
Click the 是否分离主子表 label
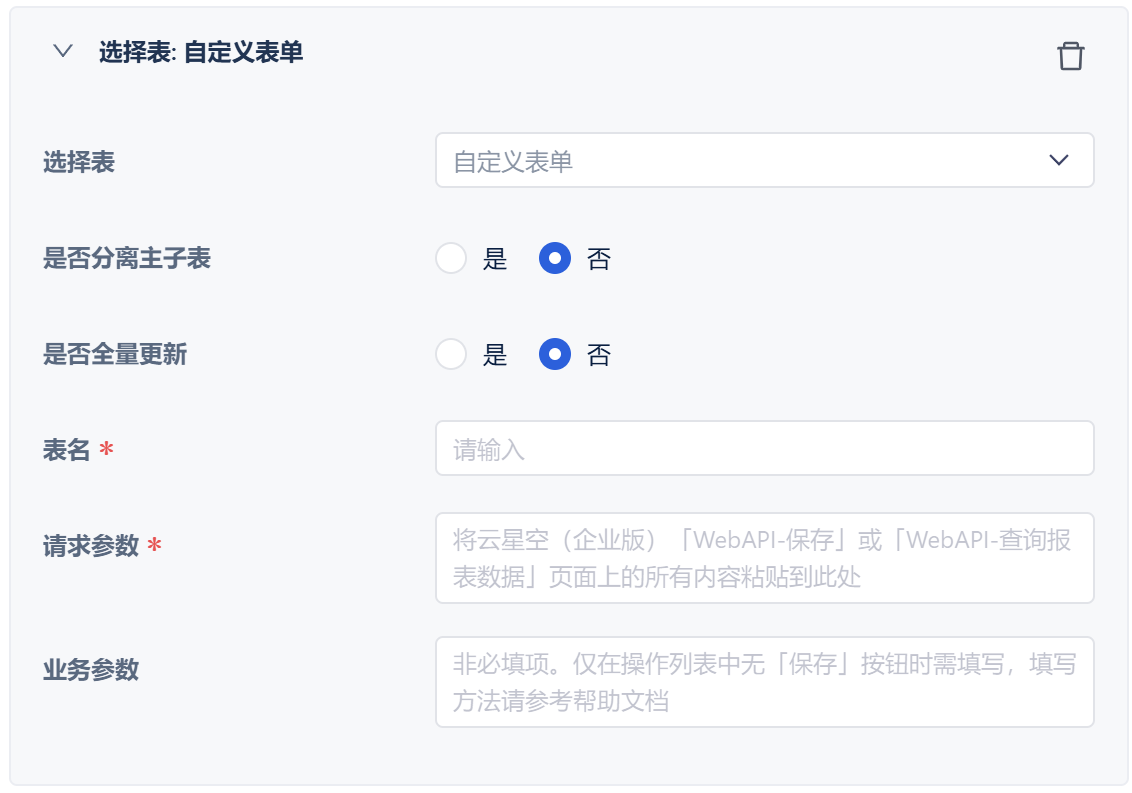(127, 259)
